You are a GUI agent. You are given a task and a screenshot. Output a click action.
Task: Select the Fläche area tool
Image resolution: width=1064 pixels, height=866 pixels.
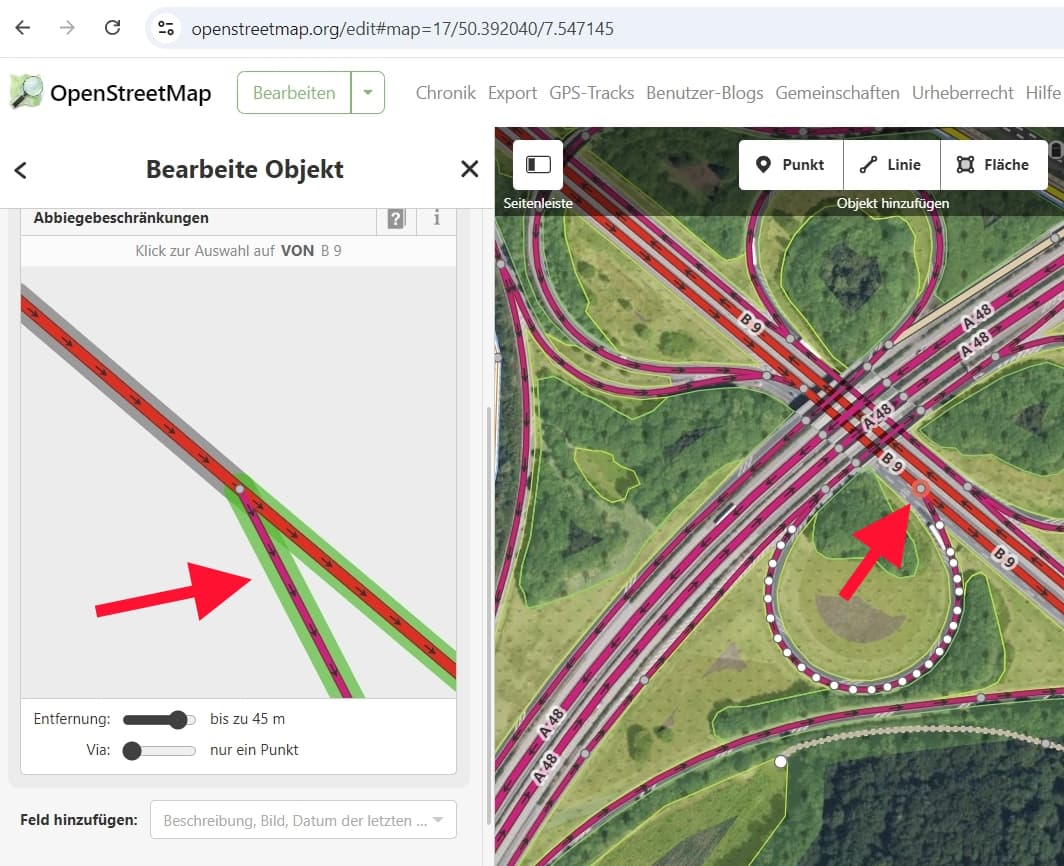(x=993, y=165)
